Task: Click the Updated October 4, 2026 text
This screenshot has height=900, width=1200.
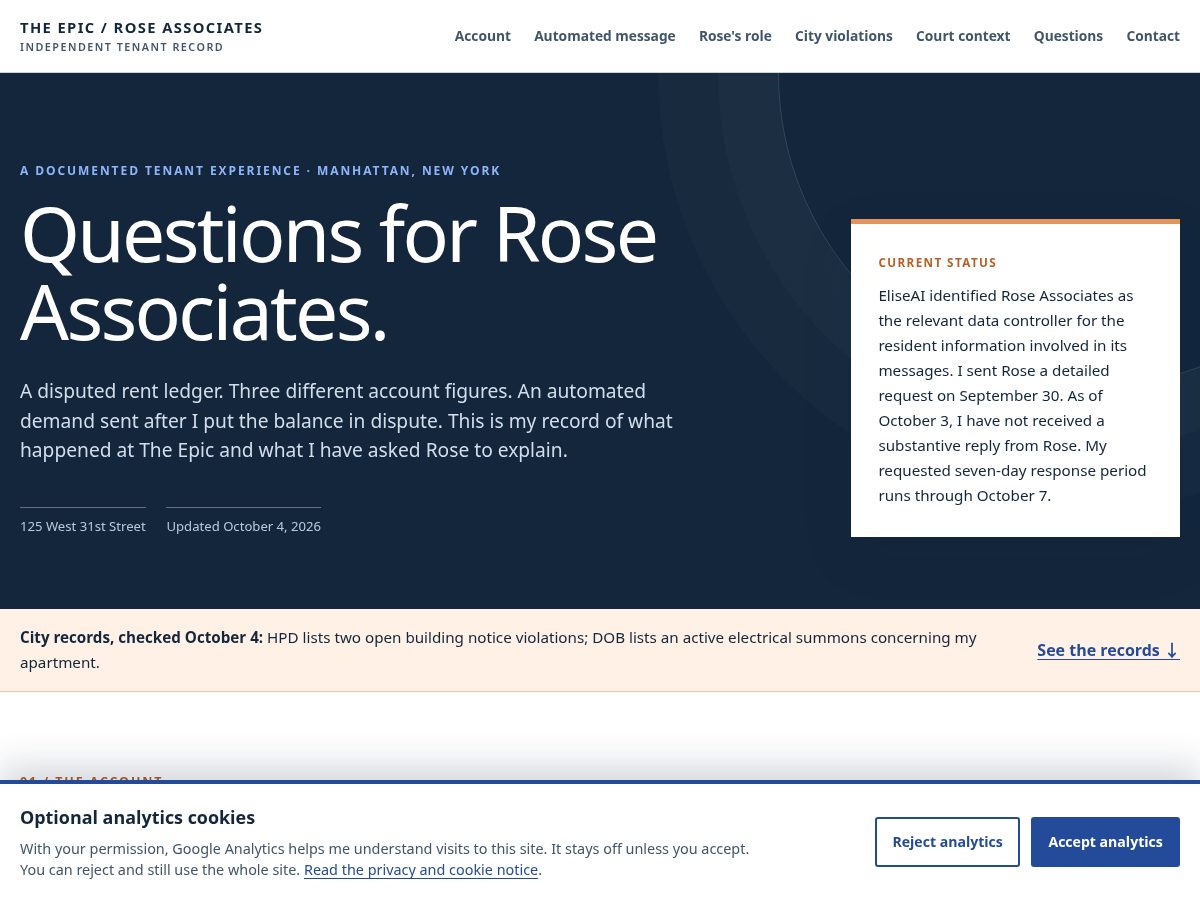Action: (244, 526)
